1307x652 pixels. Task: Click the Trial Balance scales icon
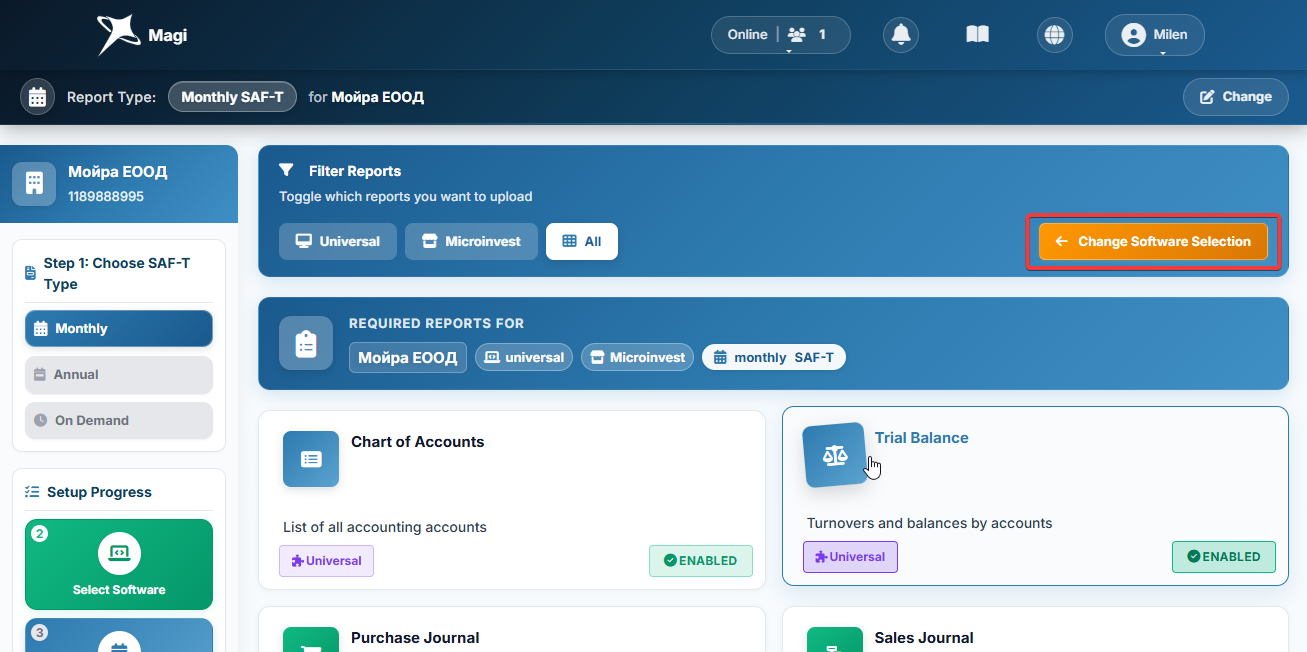click(834, 455)
